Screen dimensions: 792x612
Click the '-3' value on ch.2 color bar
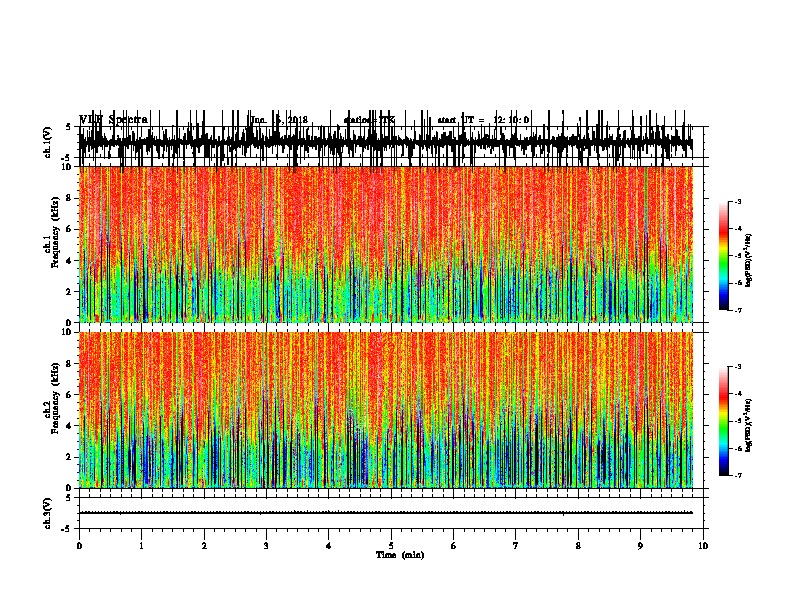coord(737,367)
